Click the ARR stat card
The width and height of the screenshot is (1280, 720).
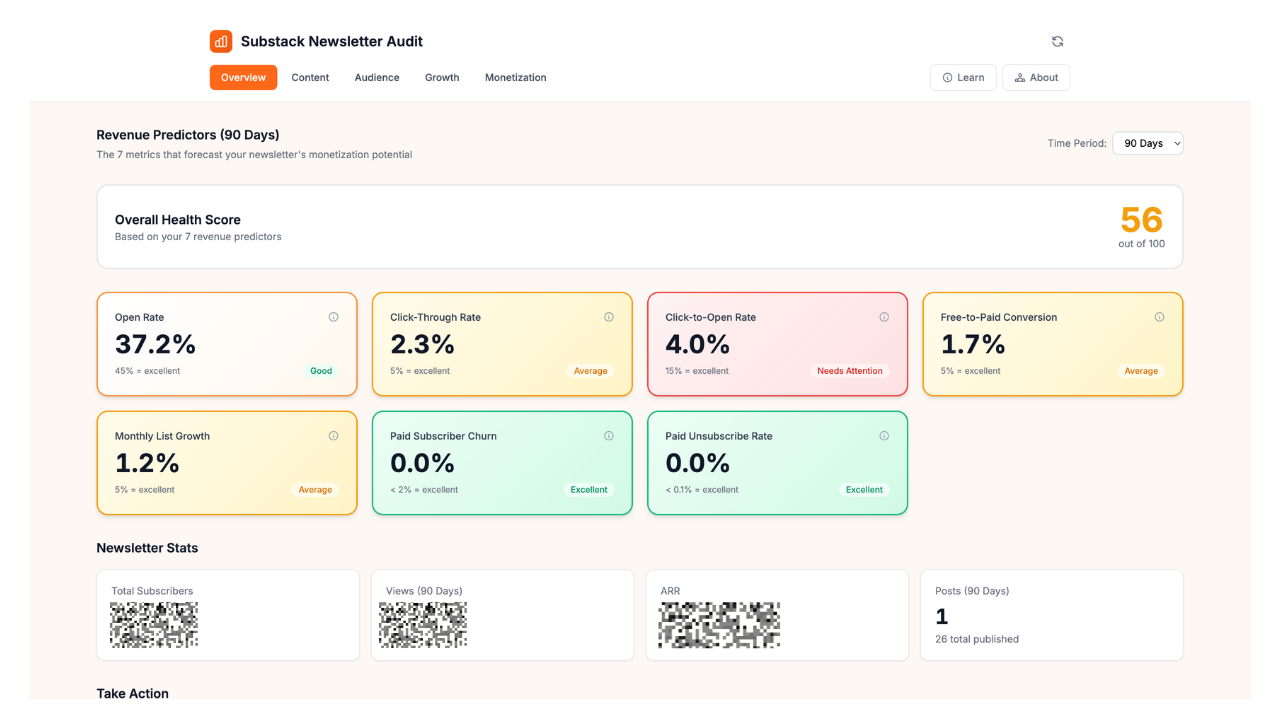(x=777, y=615)
